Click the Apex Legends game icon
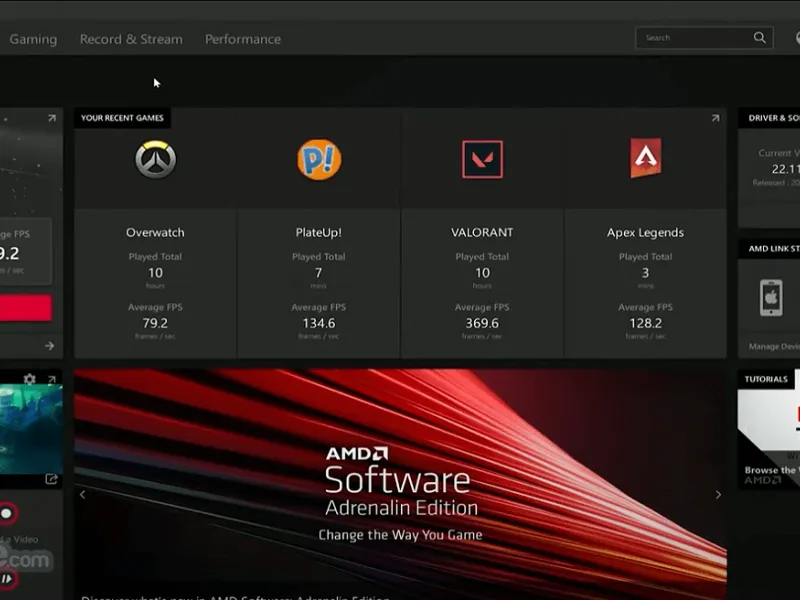The width and height of the screenshot is (800, 600). [645, 158]
